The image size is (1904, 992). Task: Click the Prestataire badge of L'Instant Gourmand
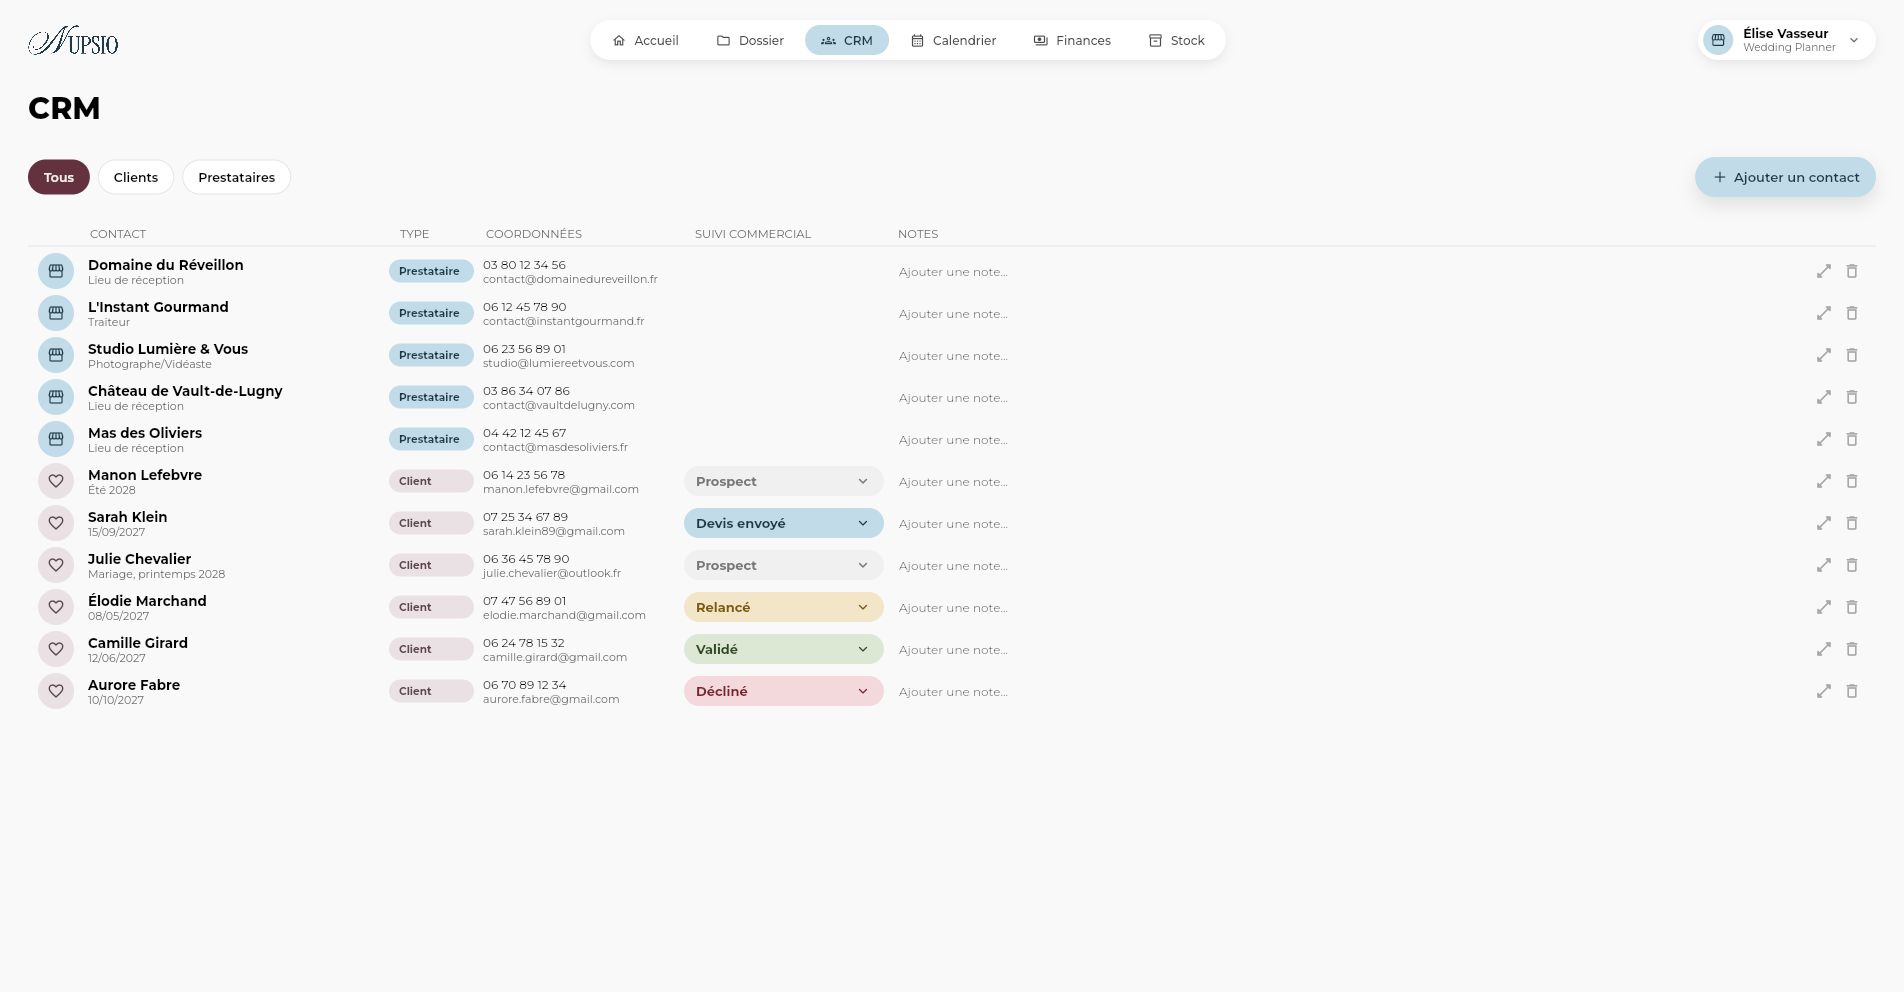[431, 313]
